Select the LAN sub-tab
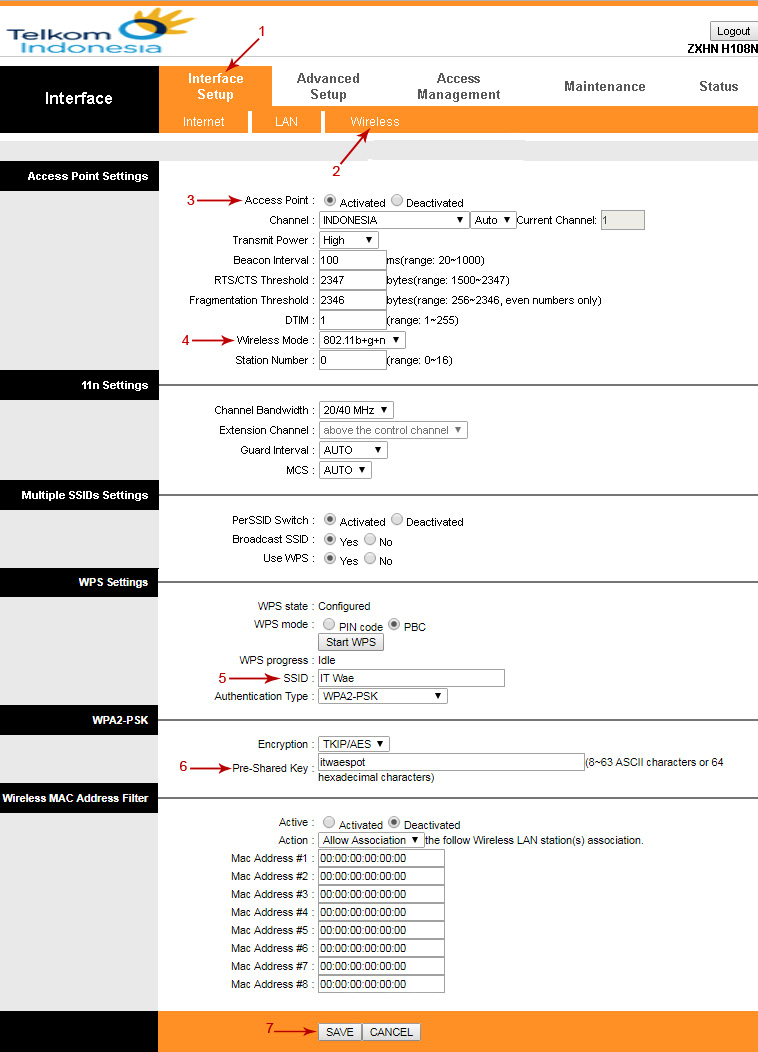The height and width of the screenshot is (1052, 758). click(286, 121)
